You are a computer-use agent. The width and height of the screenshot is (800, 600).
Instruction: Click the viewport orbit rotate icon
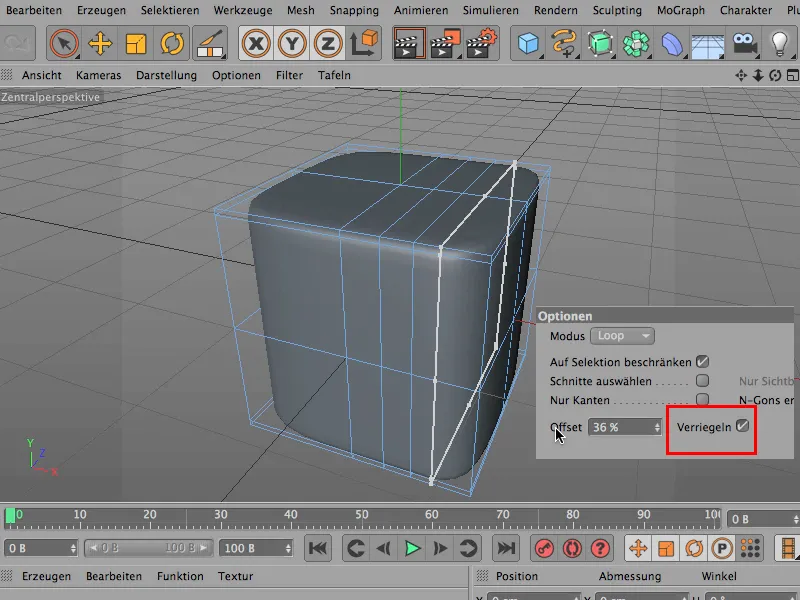tap(775, 76)
